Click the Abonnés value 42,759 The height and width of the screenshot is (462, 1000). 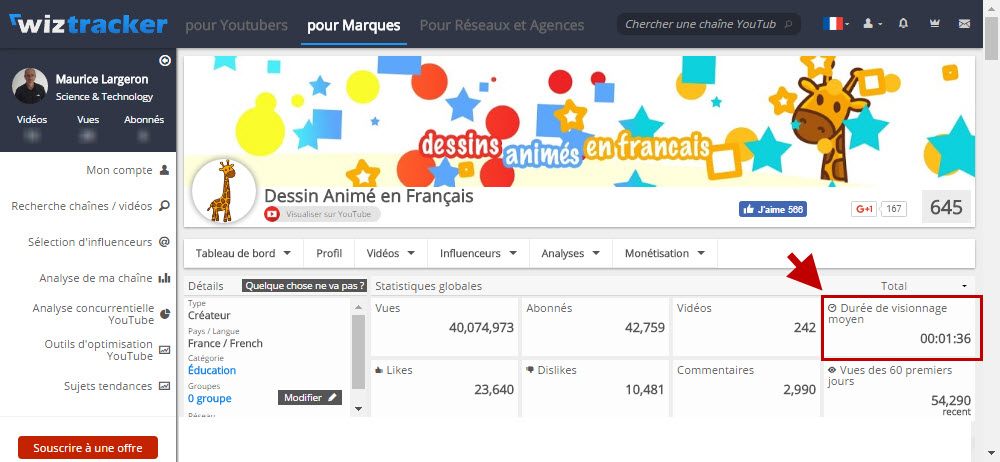(645, 328)
